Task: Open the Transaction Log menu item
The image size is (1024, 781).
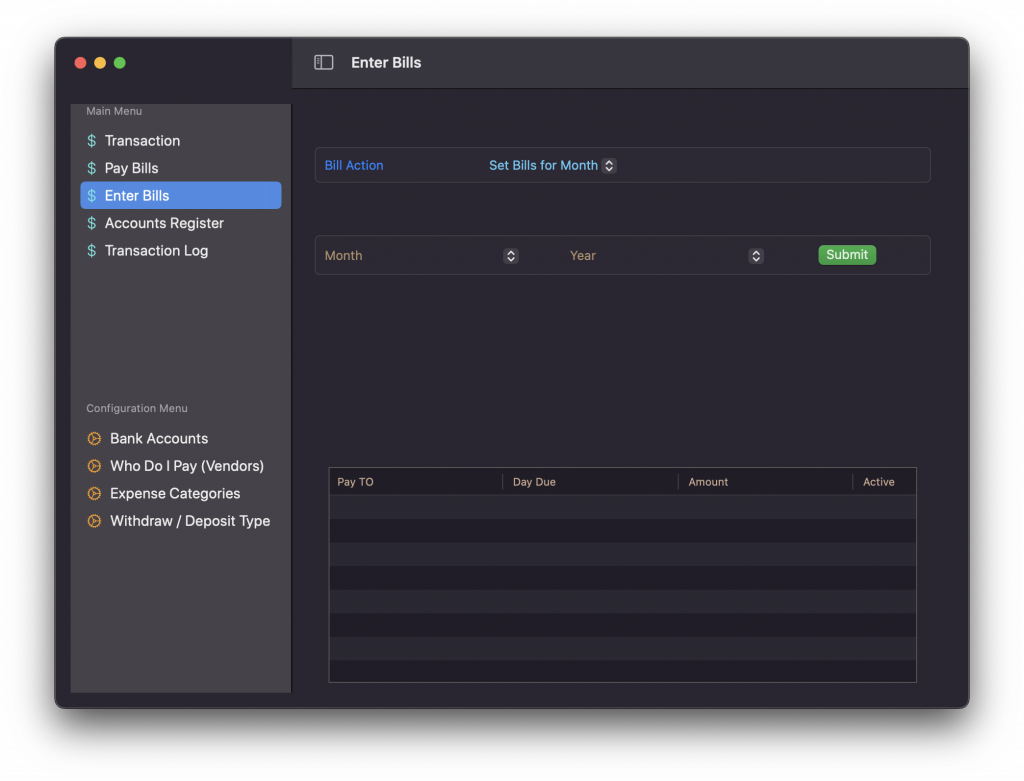Action: click(156, 251)
